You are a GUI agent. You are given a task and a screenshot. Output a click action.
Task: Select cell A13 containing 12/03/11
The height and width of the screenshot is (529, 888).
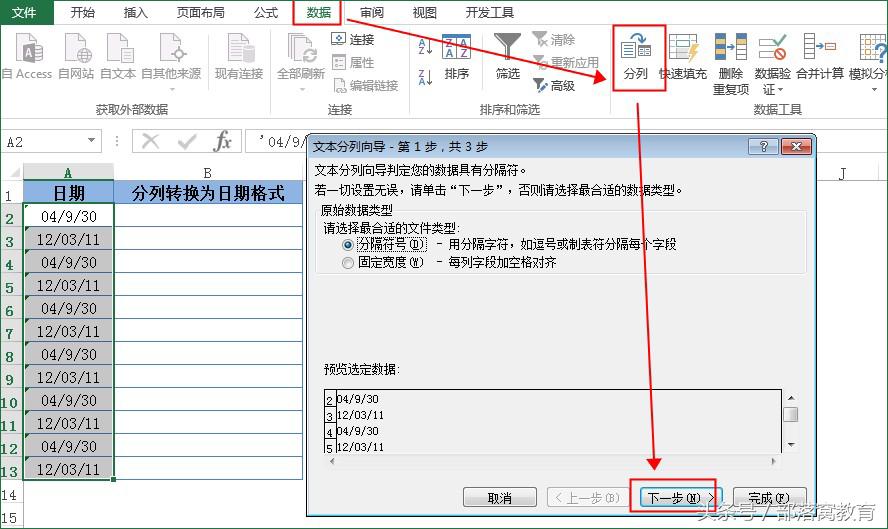click(x=69, y=469)
